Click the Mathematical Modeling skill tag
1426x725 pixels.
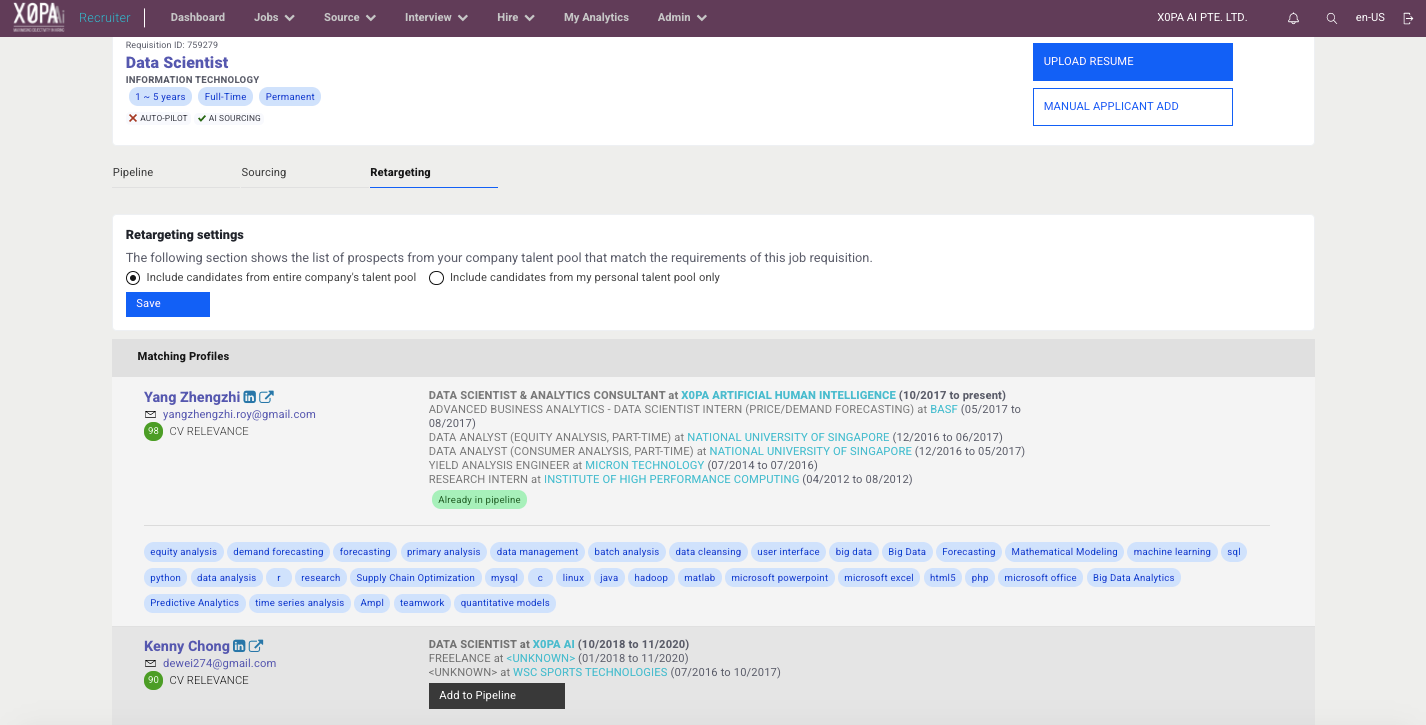pyautogui.click(x=1064, y=552)
